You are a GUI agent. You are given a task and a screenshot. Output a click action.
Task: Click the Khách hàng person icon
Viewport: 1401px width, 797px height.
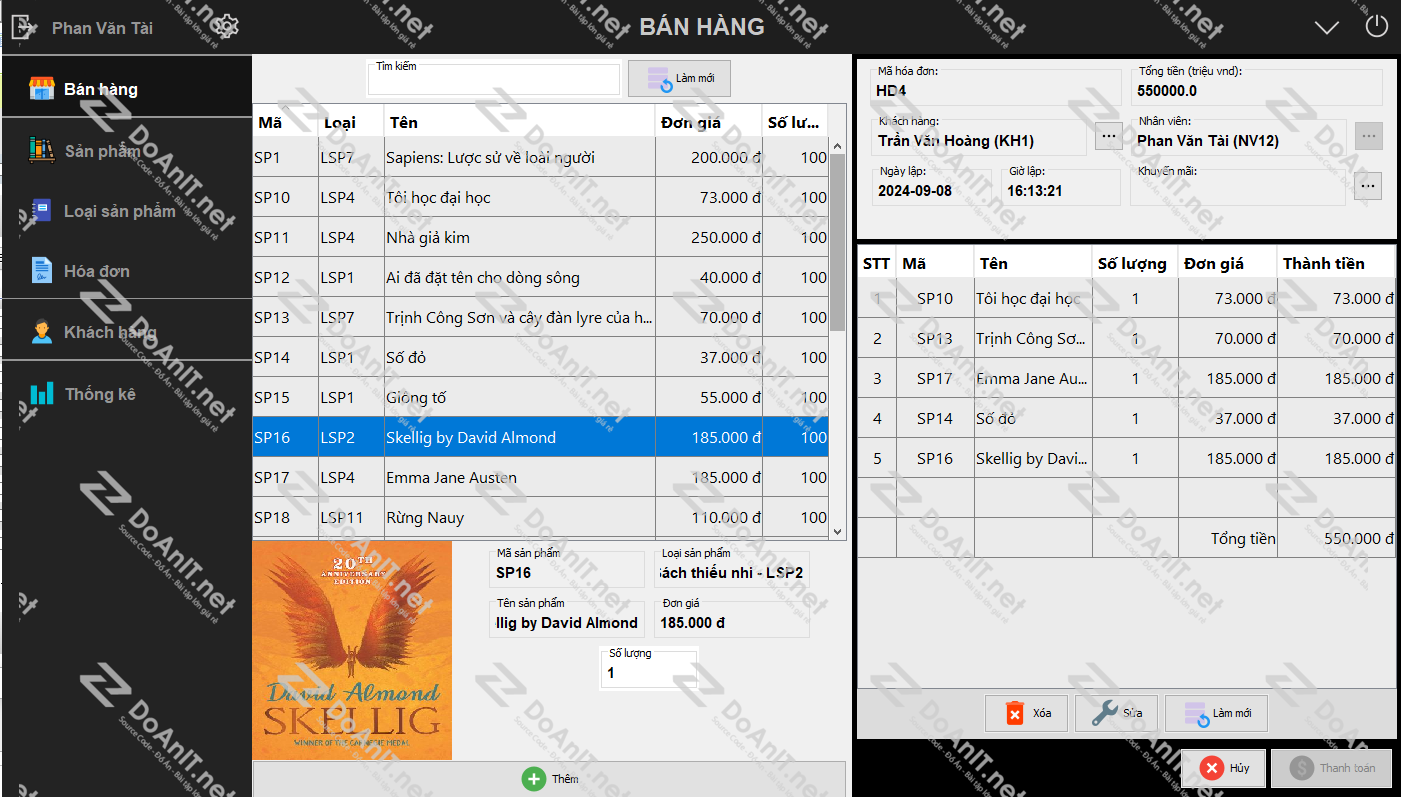[41, 332]
